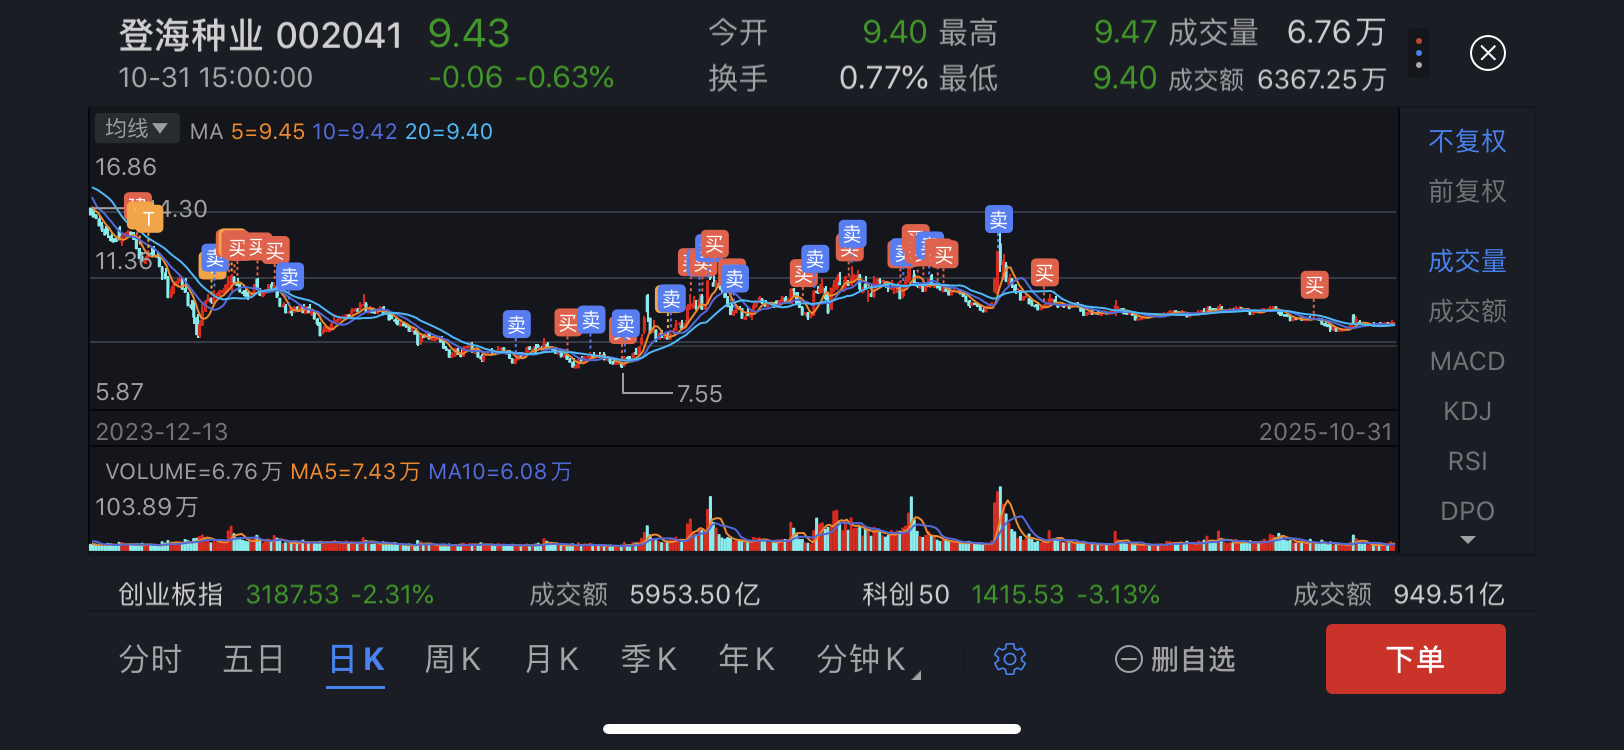
Task: Tap the rightmost red 买 marker on chart
Action: point(1314,285)
